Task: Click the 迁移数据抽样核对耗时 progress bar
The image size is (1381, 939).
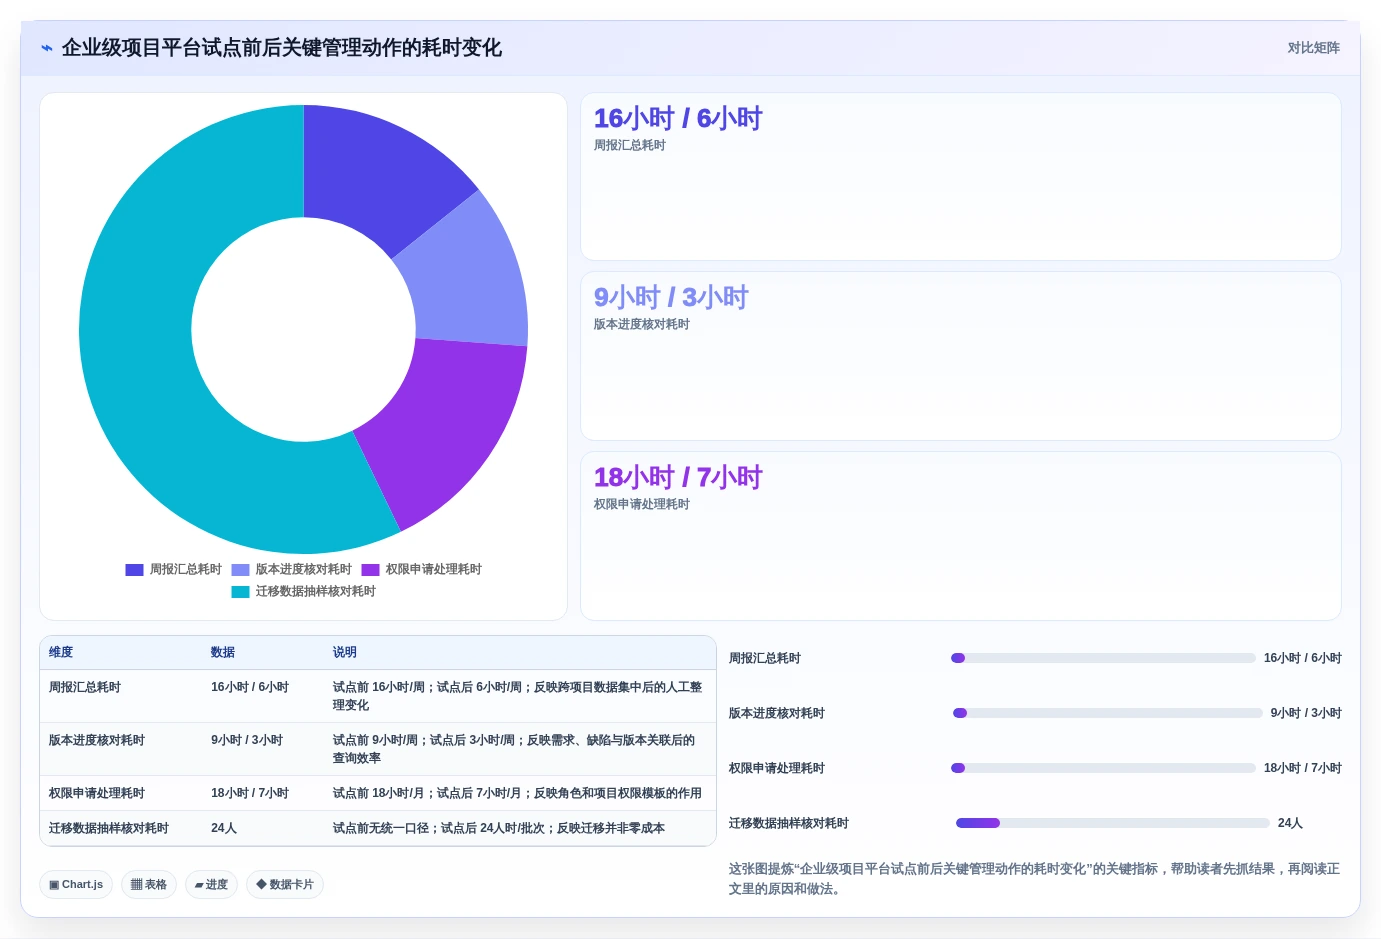Action: tap(1113, 823)
